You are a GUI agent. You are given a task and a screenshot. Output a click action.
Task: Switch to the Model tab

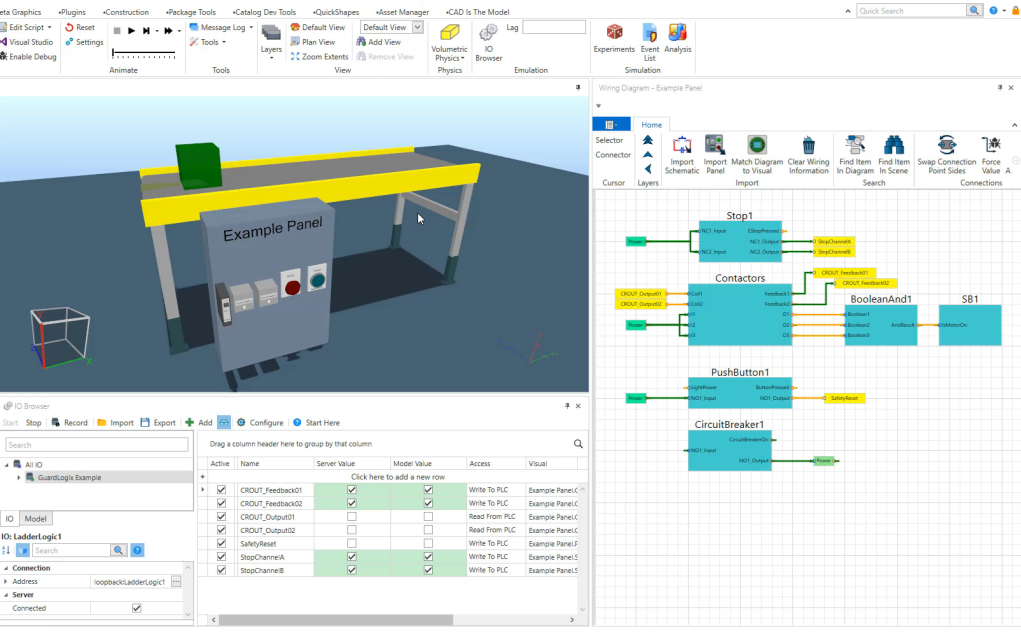coord(36,518)
